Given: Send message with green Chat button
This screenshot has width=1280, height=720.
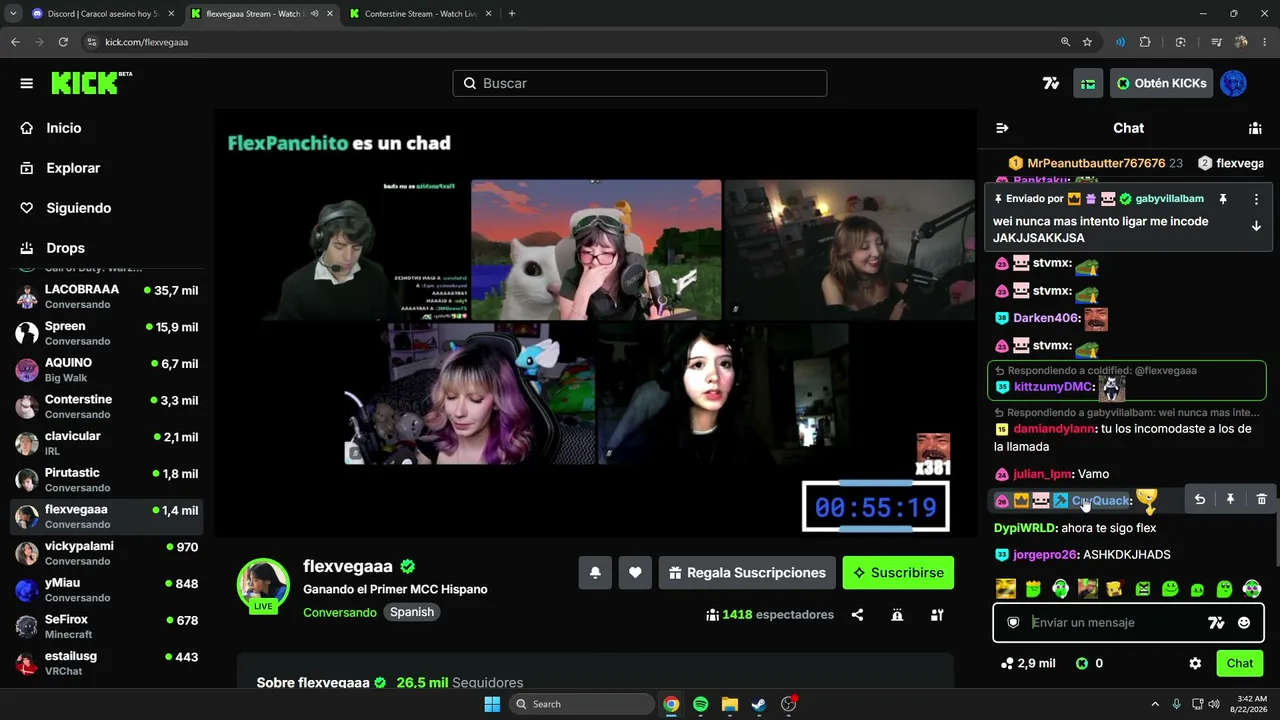Looking at the screenshot, I should coord(1240,663).
